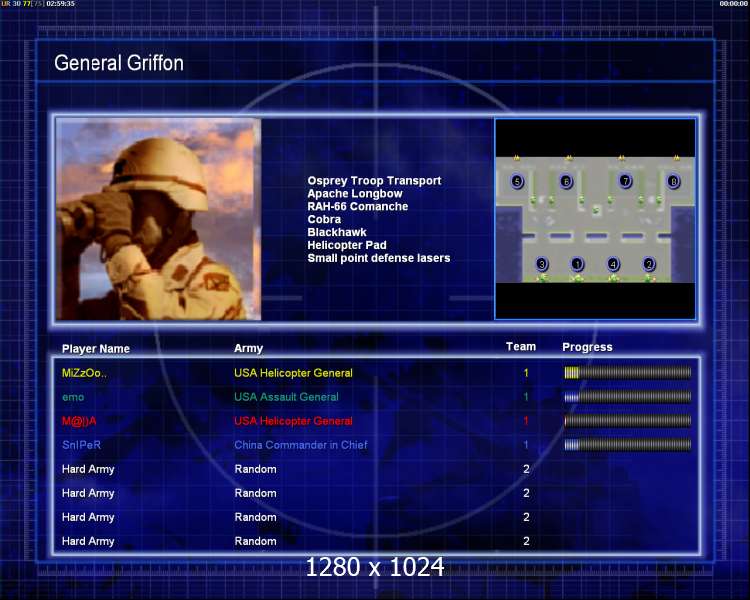Click red USA Helicopter General army

(293, 421)
